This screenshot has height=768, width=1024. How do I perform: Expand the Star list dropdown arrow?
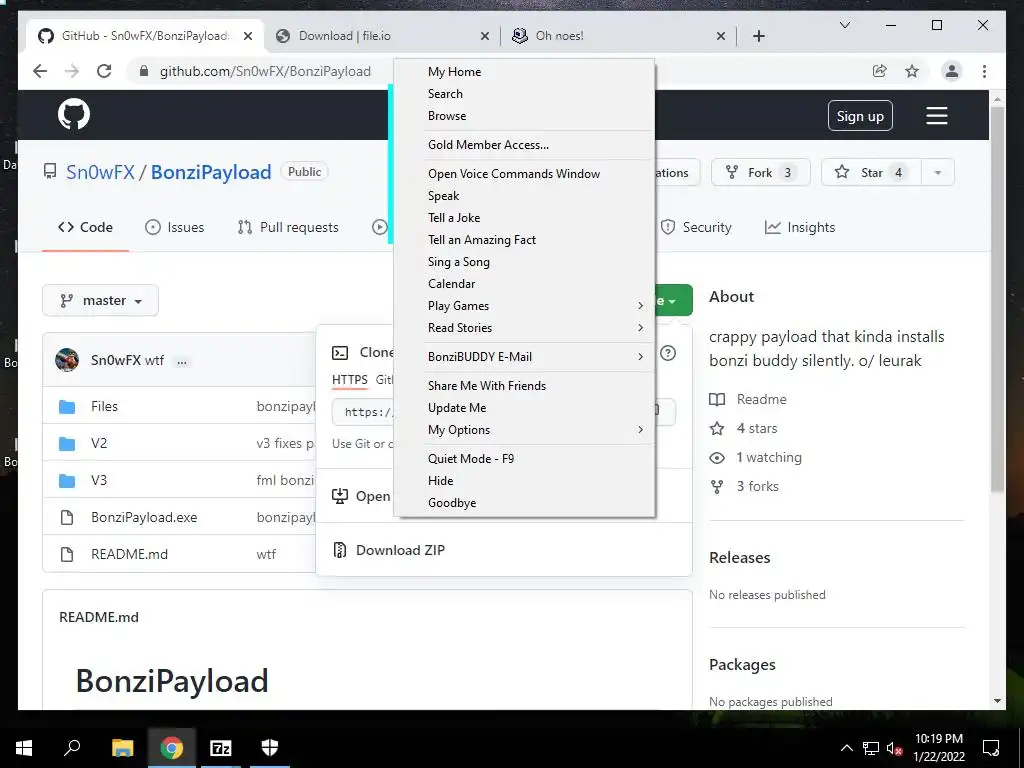click(938, 172)
